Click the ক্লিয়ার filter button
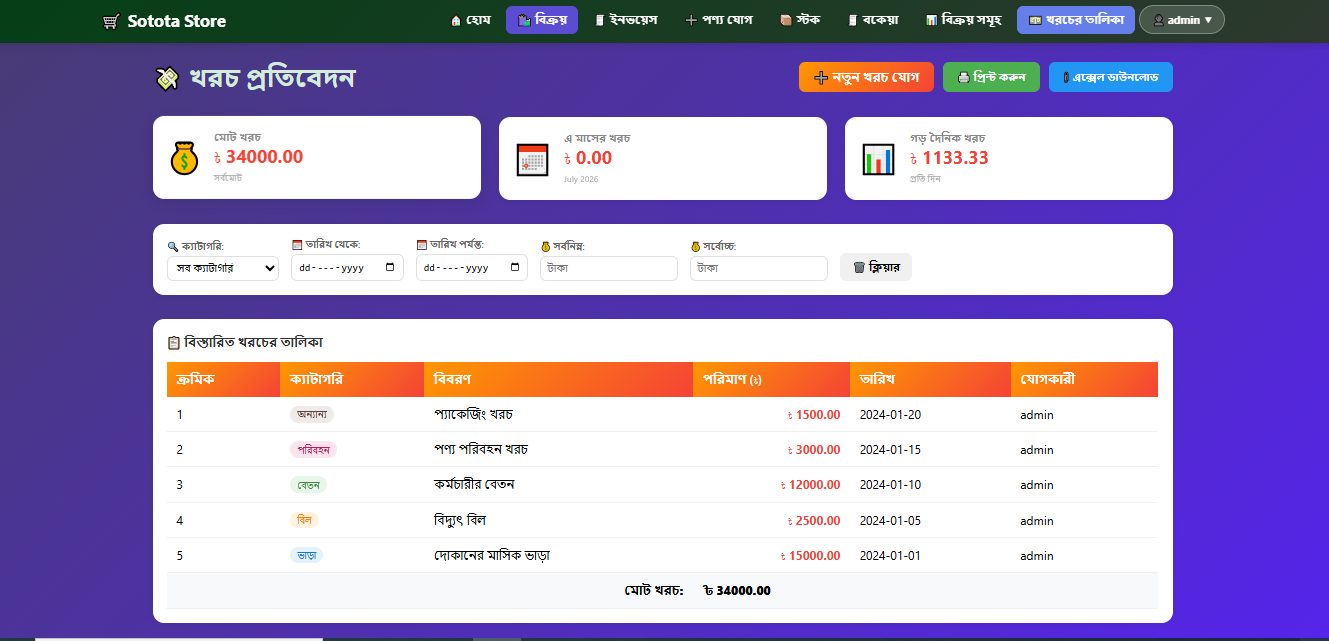Image resolution: width=1329 pixels, height=641 pixels. pyautogui.click(x=876, y=267)
